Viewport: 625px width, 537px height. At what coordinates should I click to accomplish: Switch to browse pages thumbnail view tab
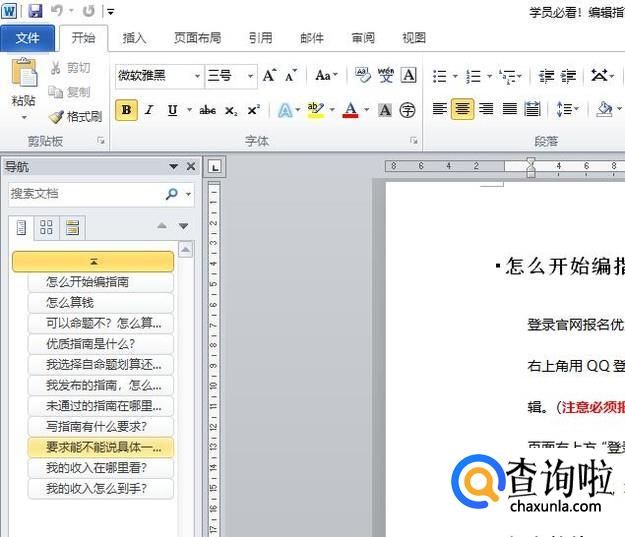point(46,227)
